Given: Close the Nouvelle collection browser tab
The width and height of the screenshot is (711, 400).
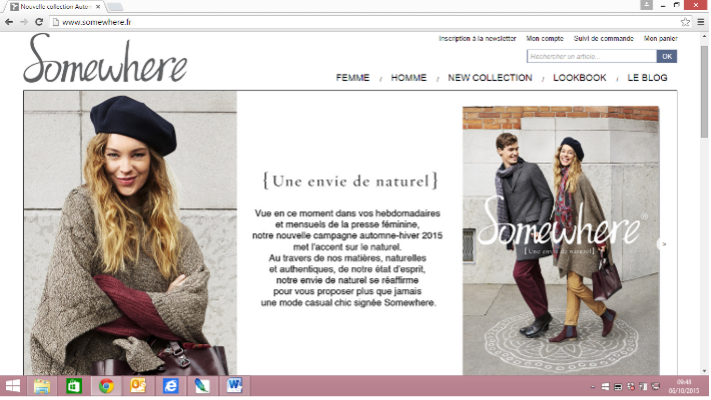Looking at the screenshot, I should click(98, 6).
